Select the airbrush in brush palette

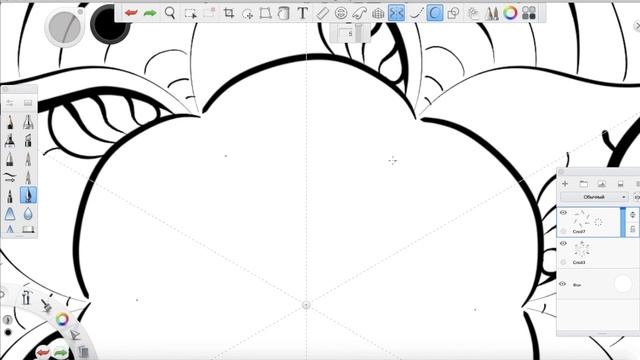pos(28,122)
